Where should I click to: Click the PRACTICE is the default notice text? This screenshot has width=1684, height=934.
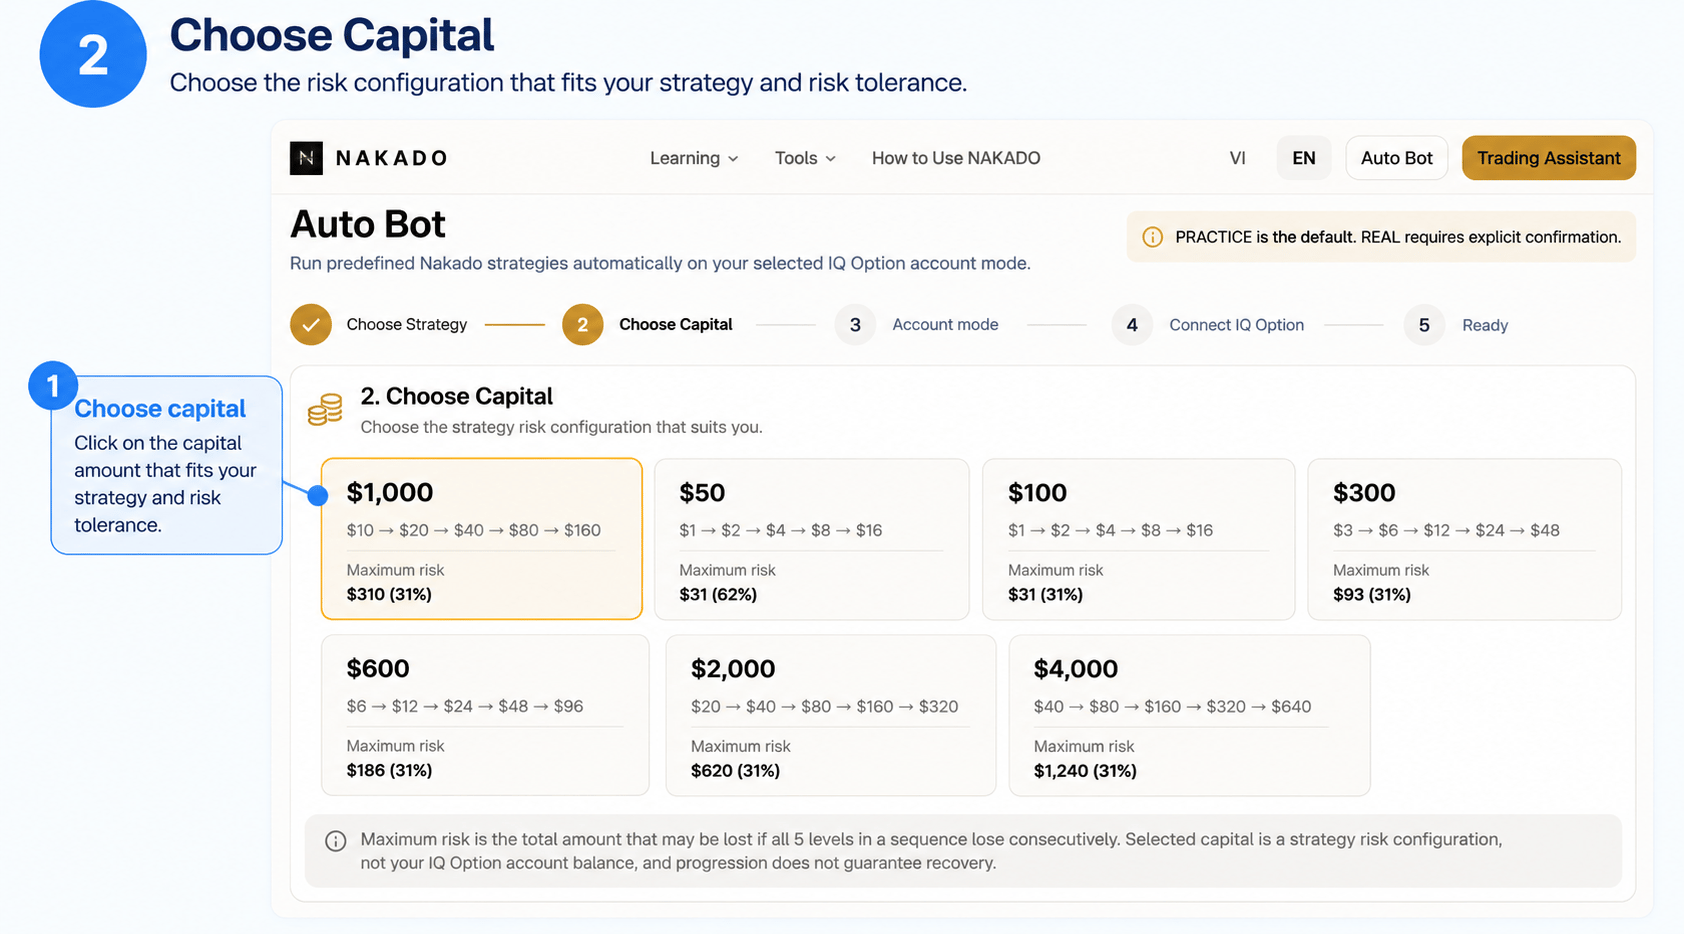[x=1398, y=237]
